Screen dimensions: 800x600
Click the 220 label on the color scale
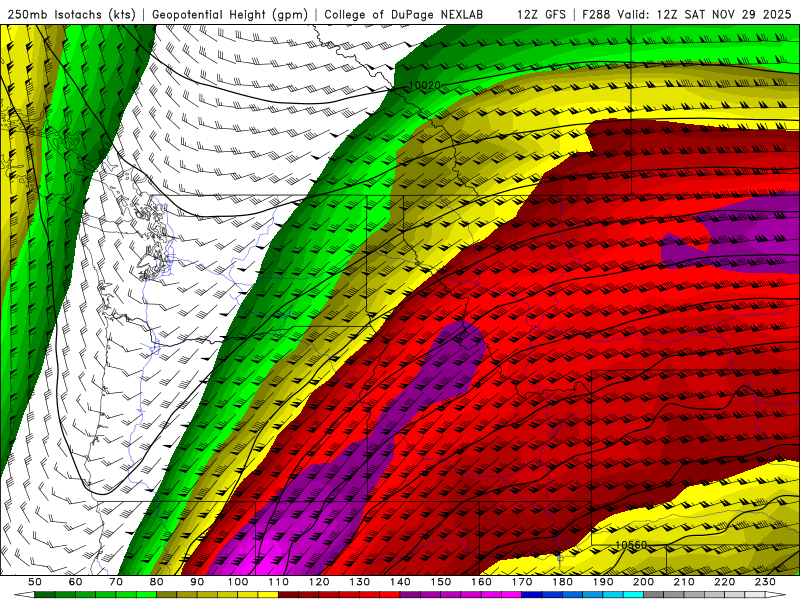(x=724, y=582)
